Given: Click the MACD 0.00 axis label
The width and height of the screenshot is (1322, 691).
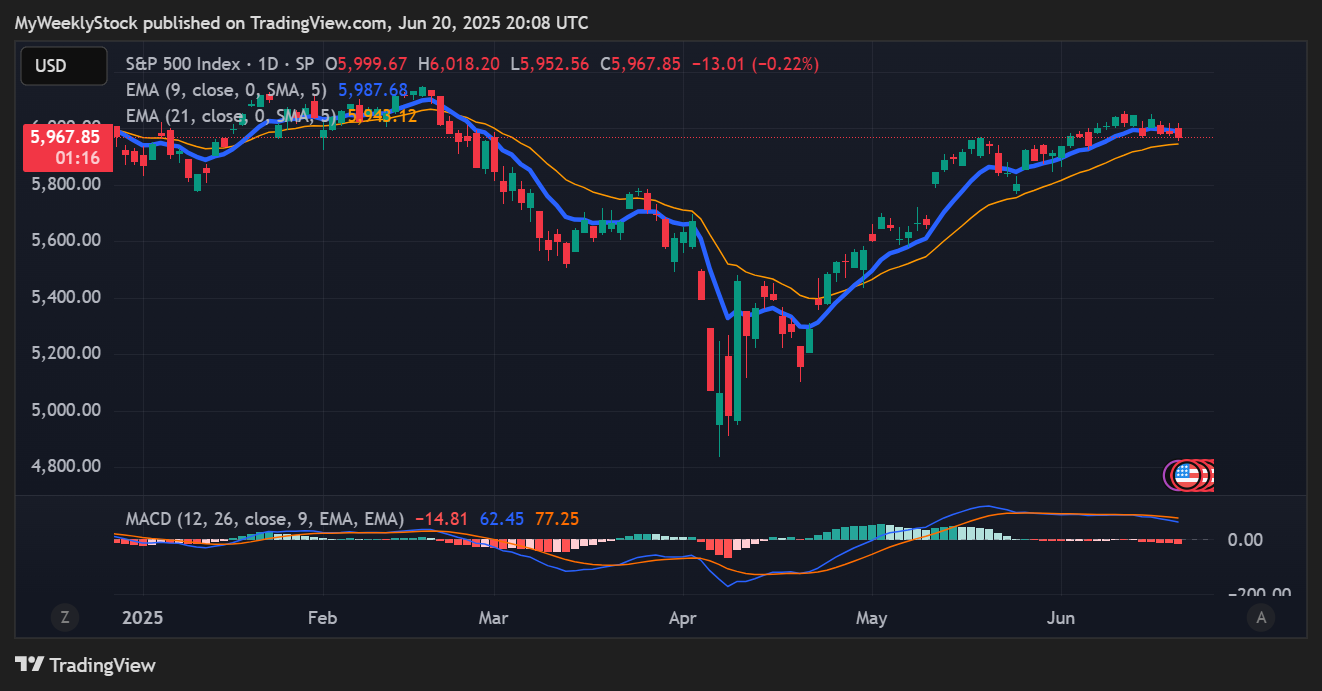Looking at the screenshot, I should coord(1244,540).
